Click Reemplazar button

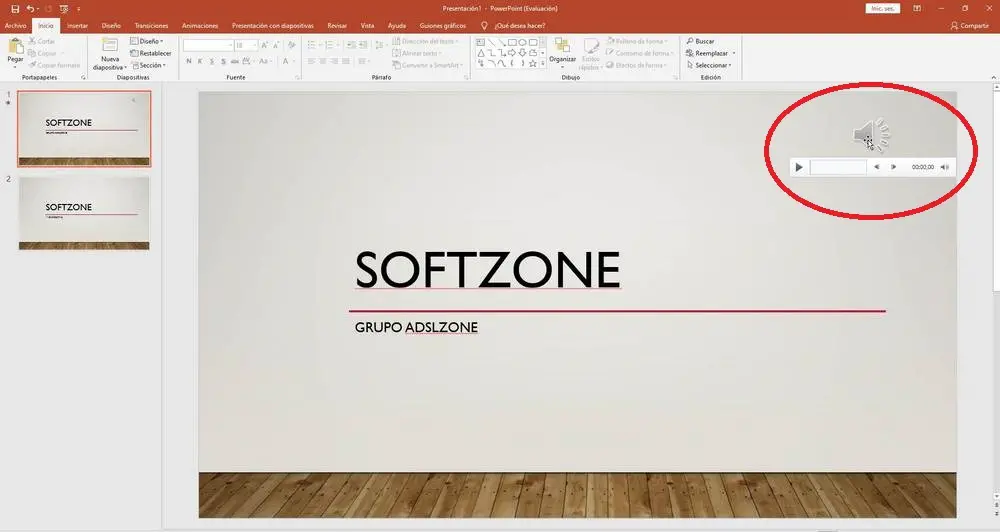coord(707,53)
